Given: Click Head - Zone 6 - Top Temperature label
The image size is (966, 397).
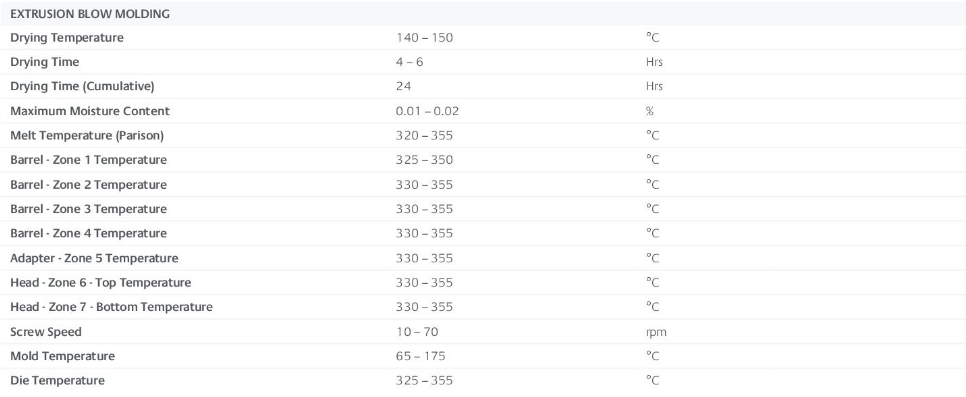Looking at the screenshot, I should (100, 282).
